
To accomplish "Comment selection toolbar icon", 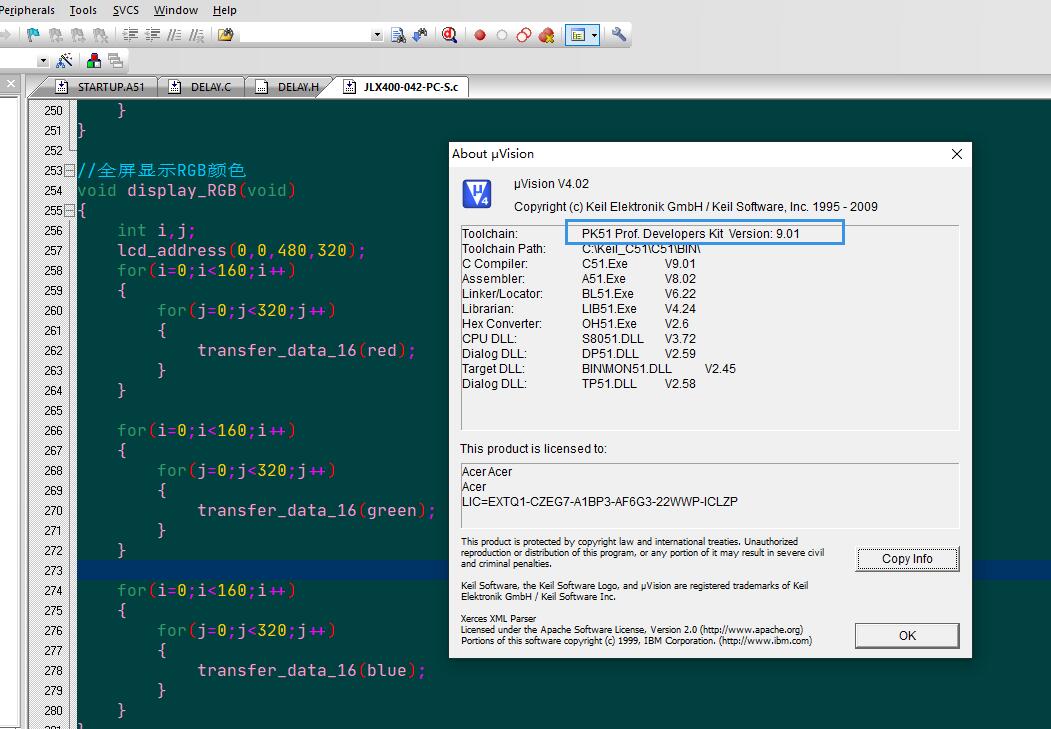I will 174,35.
